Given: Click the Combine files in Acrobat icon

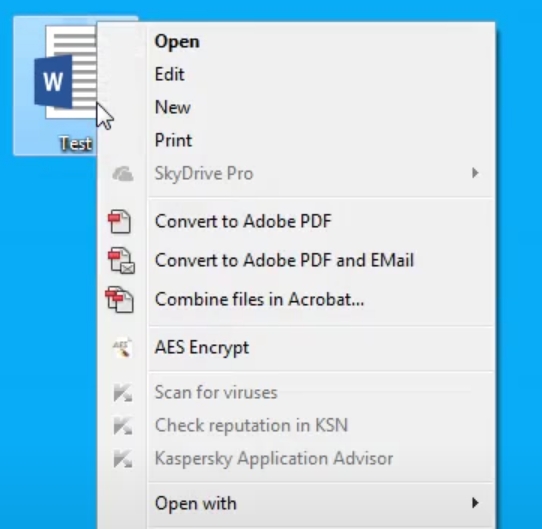Looking at the screenshot, I should click(x=120, y=299).
